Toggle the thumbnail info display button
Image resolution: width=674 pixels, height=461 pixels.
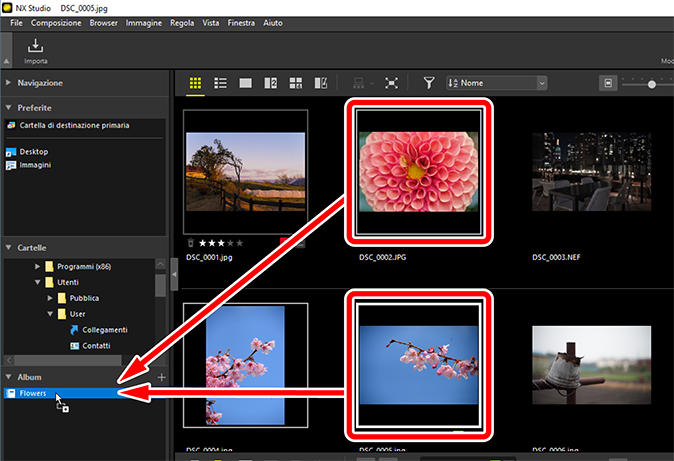click(x=608, y=83)
